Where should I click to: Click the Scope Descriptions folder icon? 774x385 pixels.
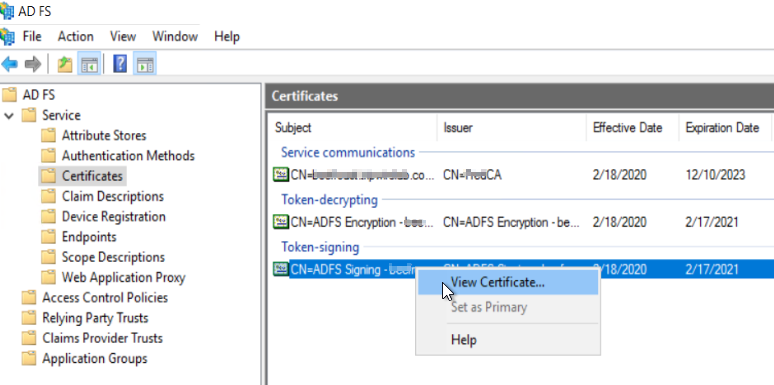(x=48, y=257)
